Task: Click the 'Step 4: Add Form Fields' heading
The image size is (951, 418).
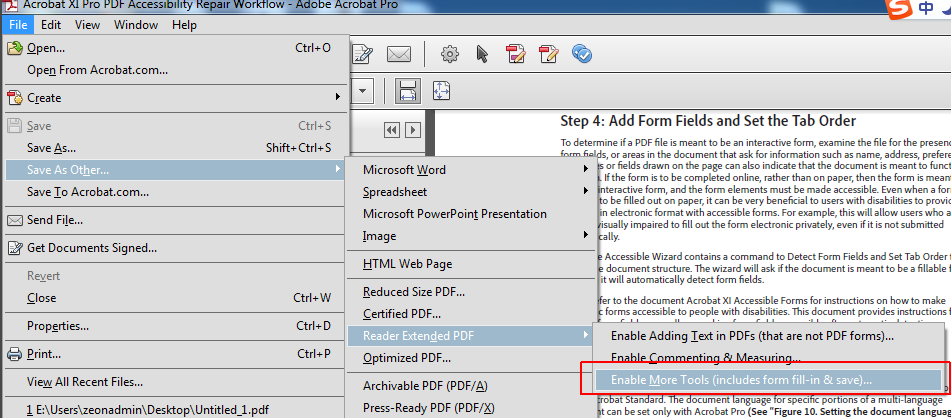Action: [x=708, y=121]
